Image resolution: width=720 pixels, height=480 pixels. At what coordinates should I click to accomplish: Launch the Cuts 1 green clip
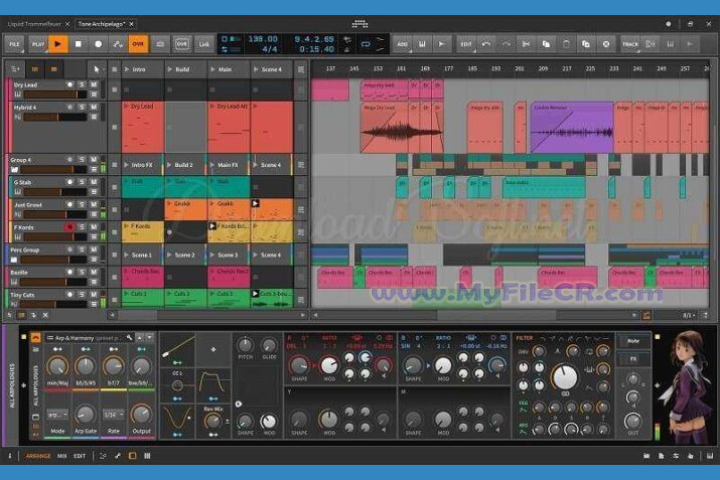coord(127,294)
